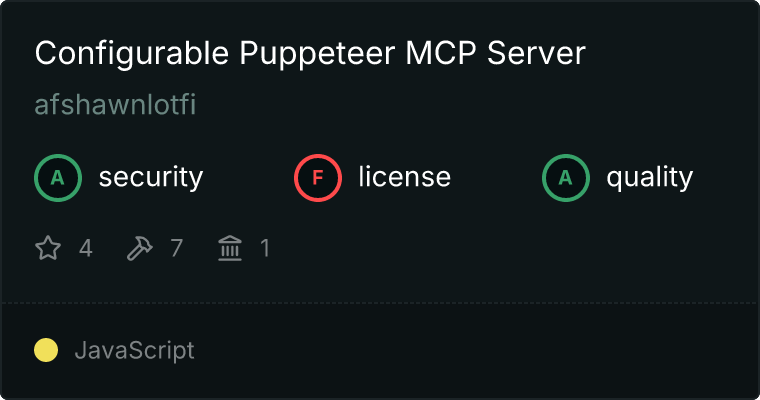Viewport: 760px width, 400px height.
Task: Click the bank building resources icon
Action: pyautogui.click(x=230, y=248)
